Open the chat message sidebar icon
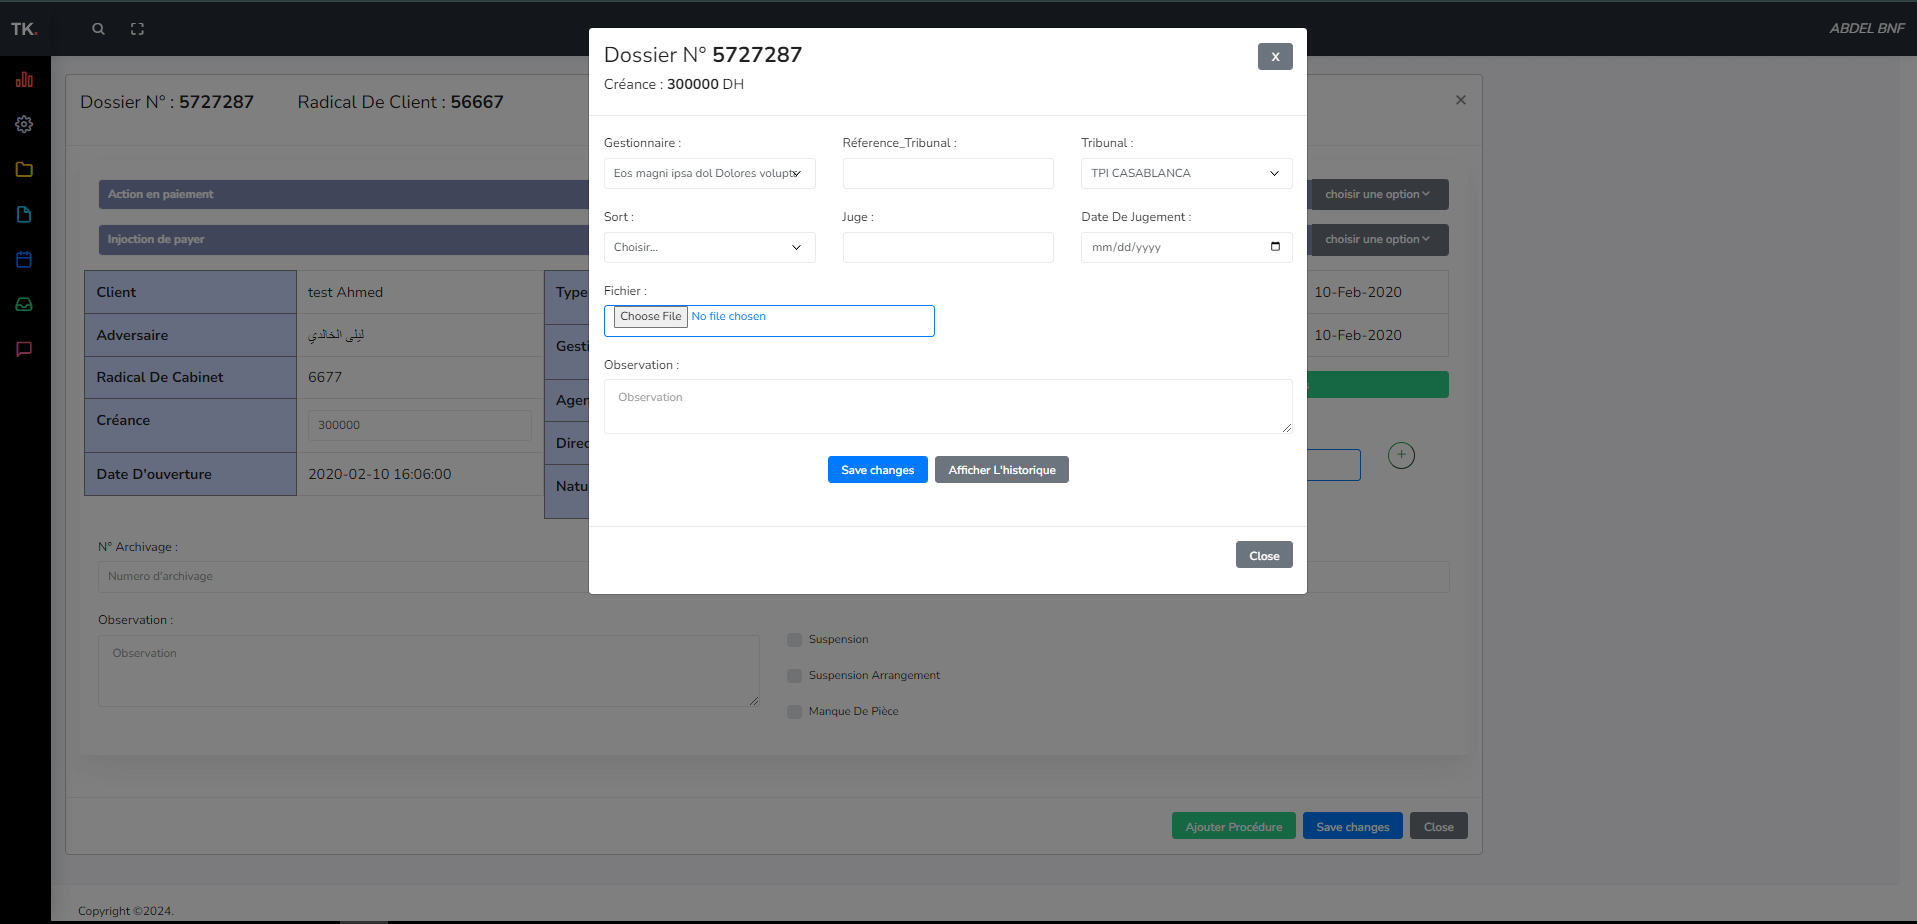Screen dimensions: 1917x924 24,349
